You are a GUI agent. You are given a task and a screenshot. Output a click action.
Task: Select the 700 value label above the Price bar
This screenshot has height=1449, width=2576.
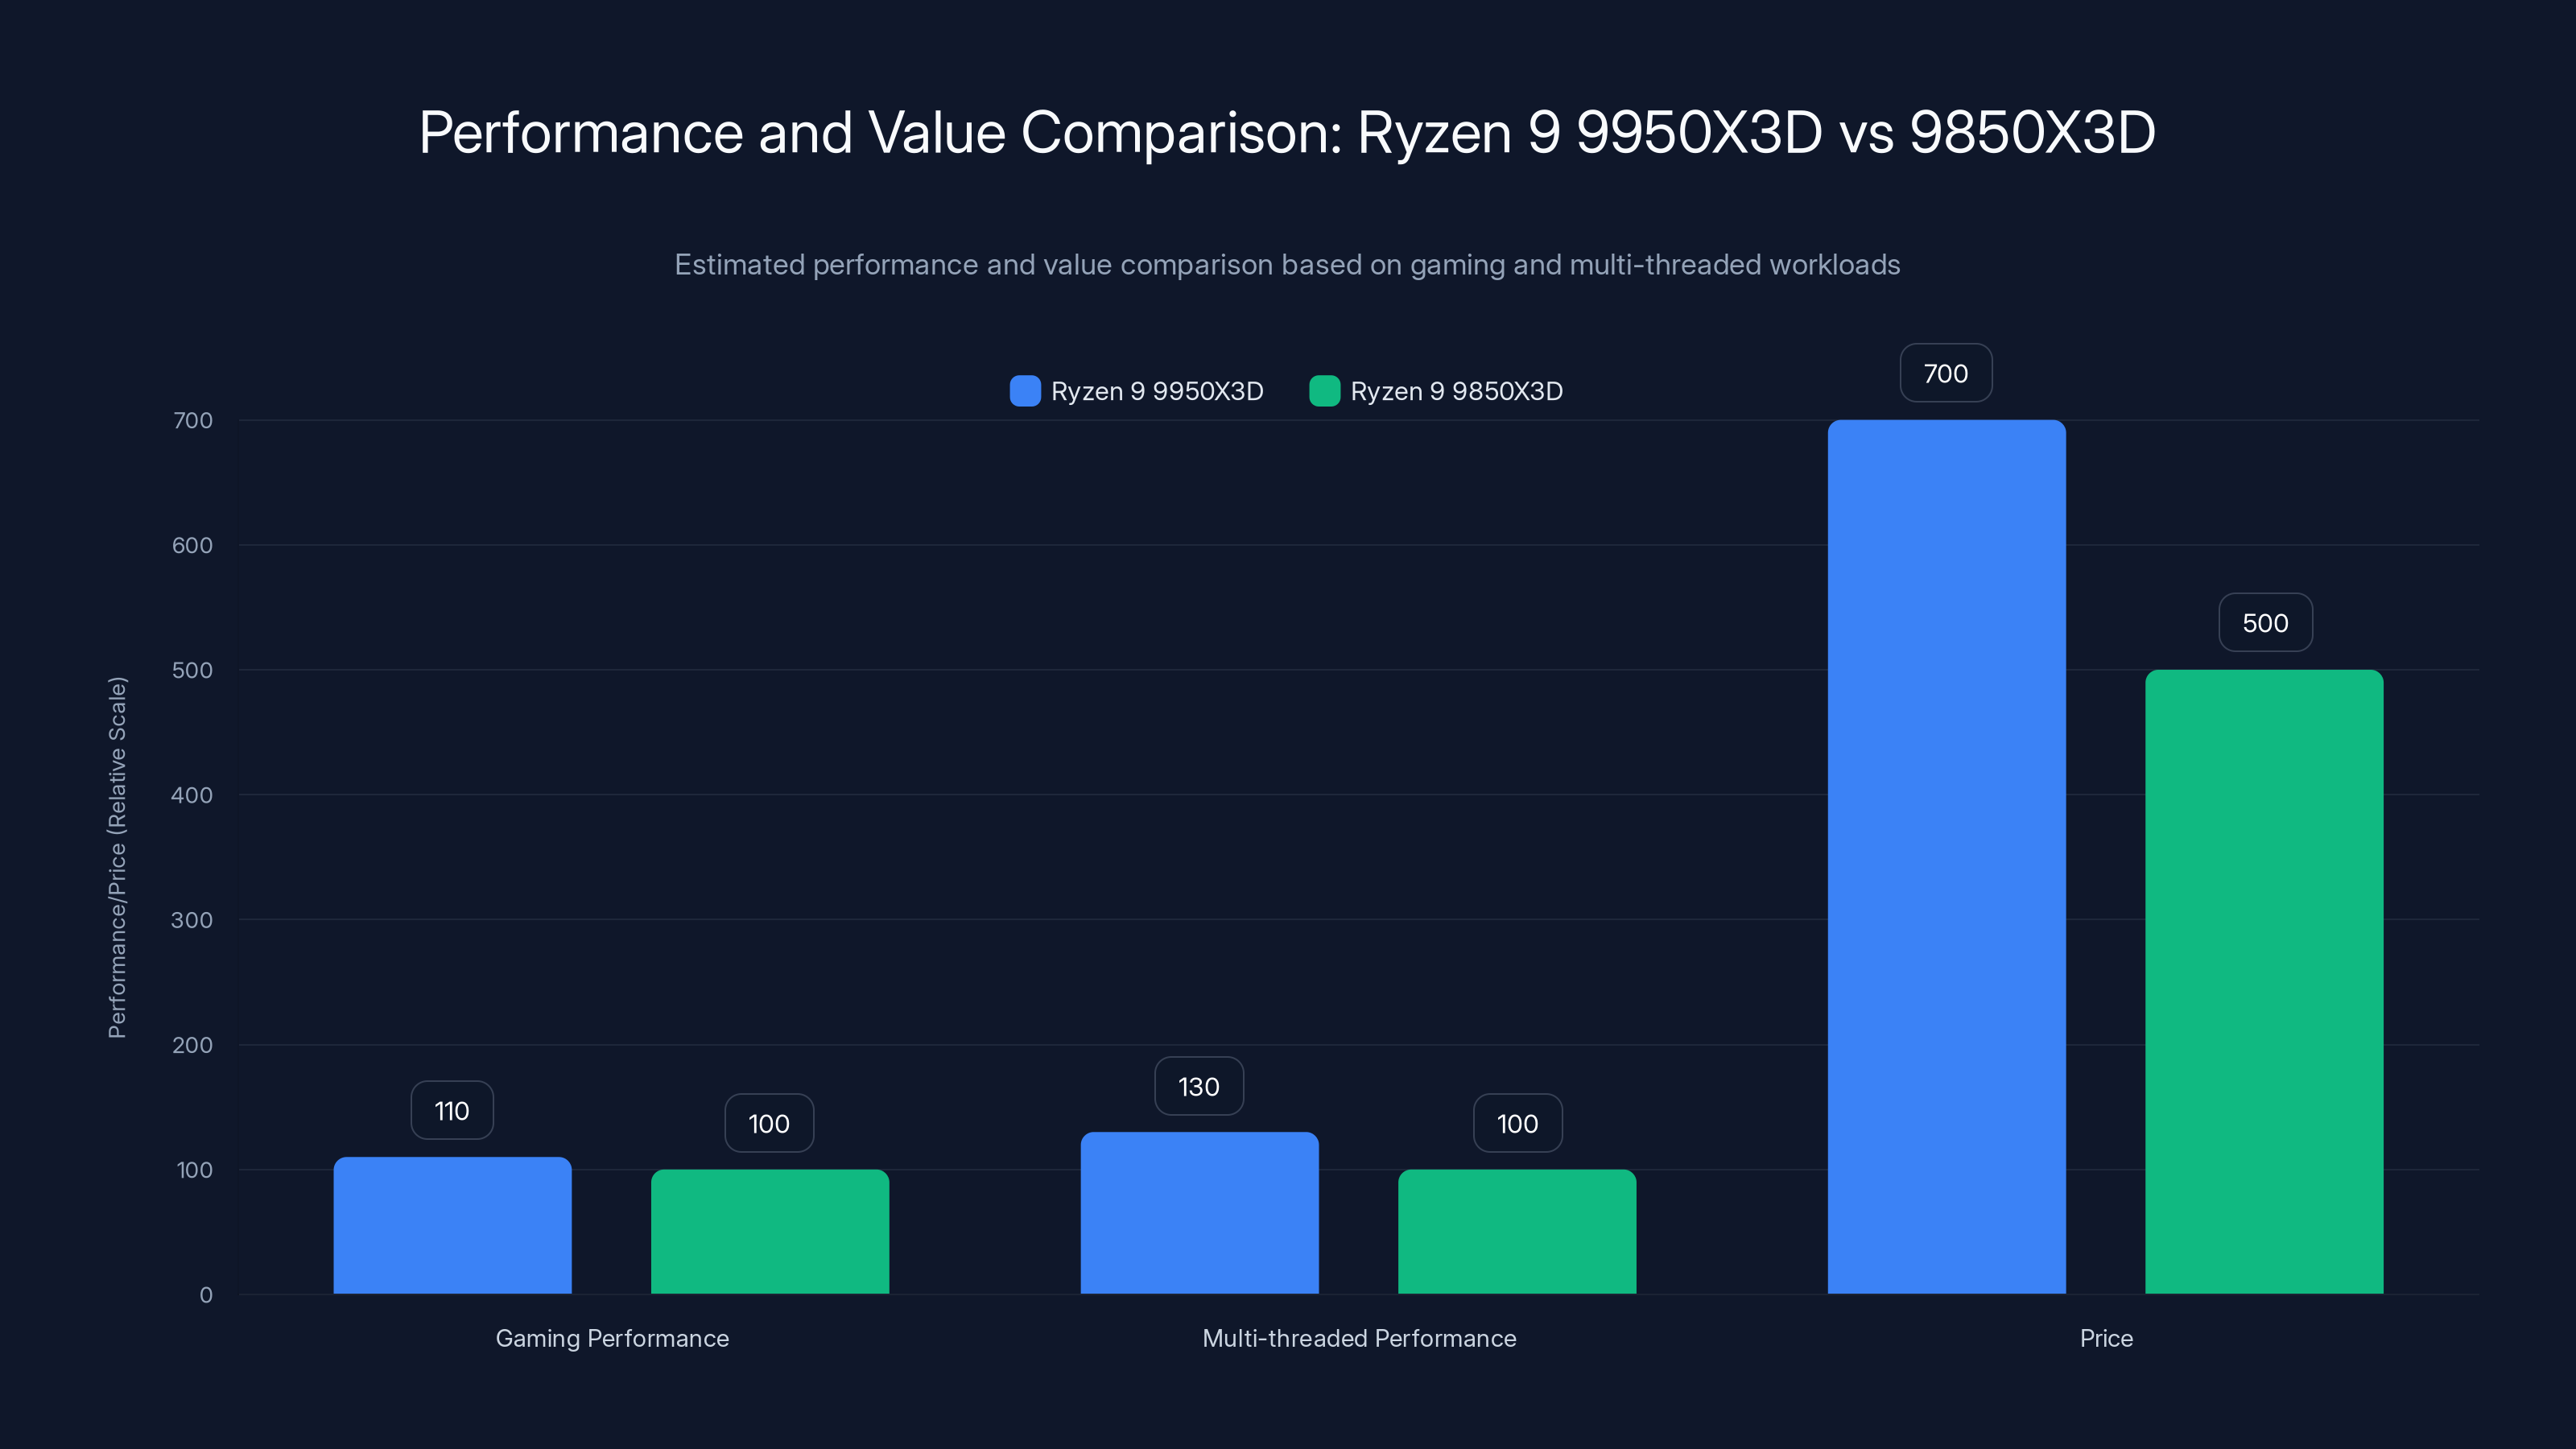(x=1944, y=372)
